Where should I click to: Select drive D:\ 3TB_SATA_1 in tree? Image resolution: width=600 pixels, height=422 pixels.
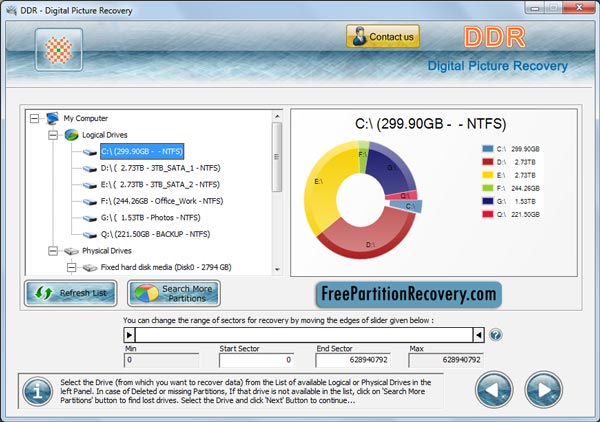tap(160, 168)
